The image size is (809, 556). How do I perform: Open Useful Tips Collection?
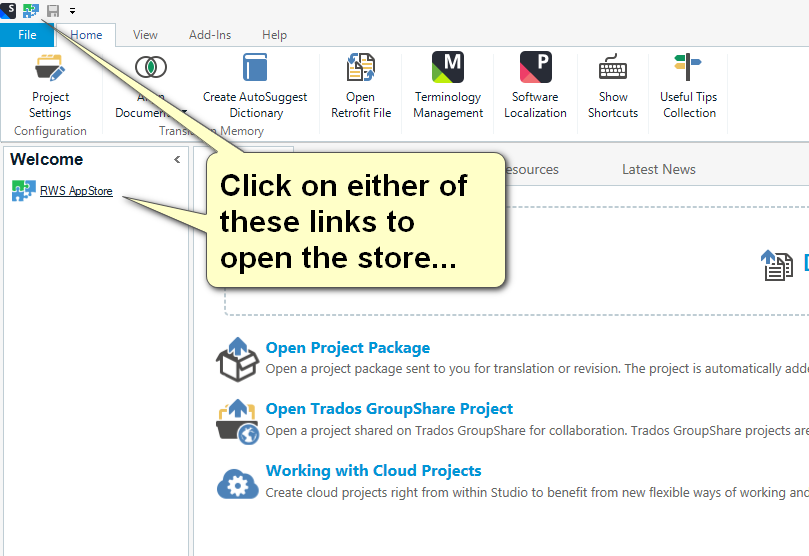coord(688,86)
